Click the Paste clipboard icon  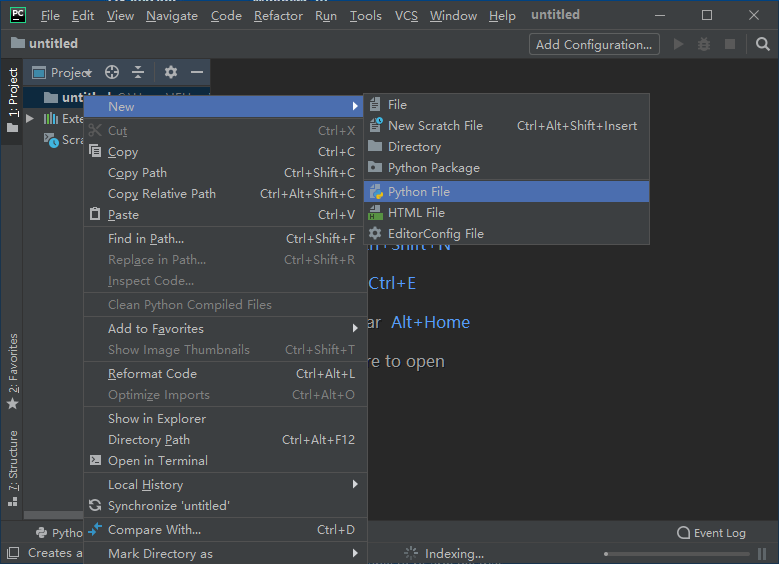[95, 214]
